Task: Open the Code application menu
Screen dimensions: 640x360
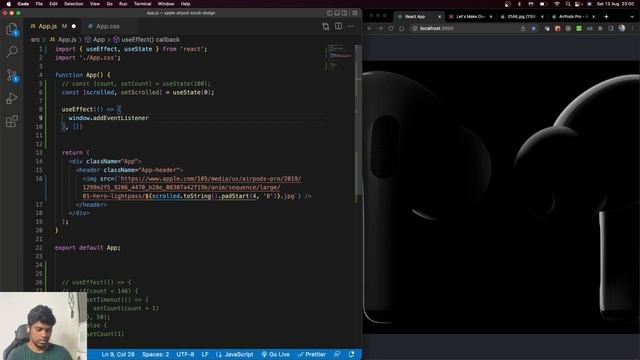Action: point(23,4)
